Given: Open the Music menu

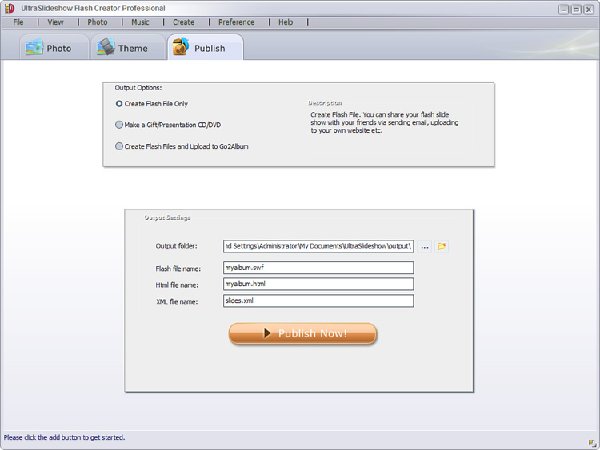Looking at the screenshot, I should pyautogui.click(x=140, y=23).
